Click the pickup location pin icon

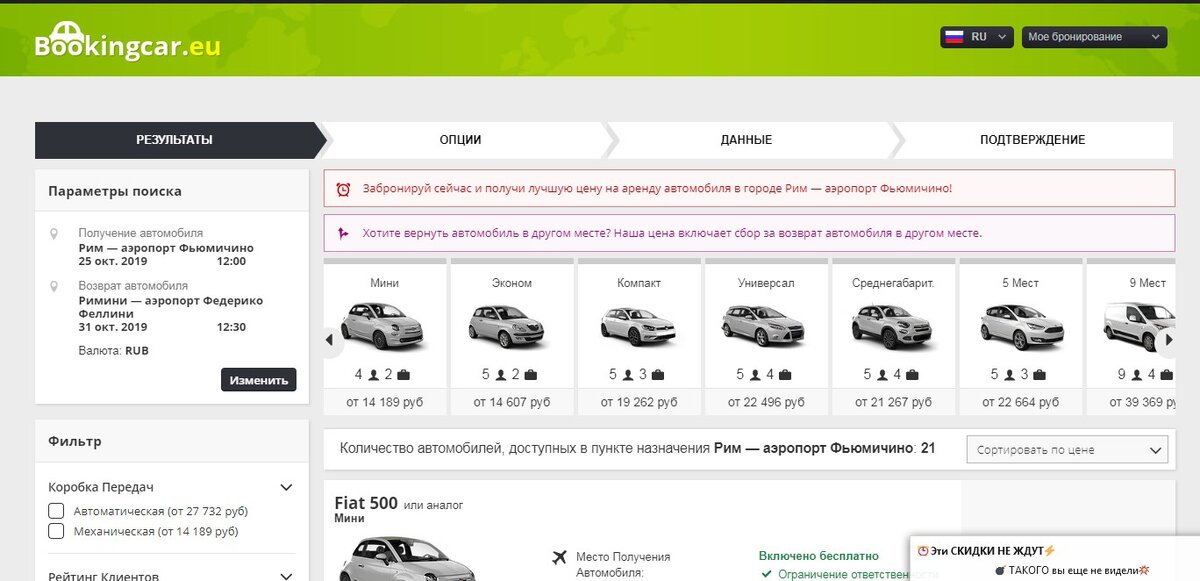click(54, 233)
